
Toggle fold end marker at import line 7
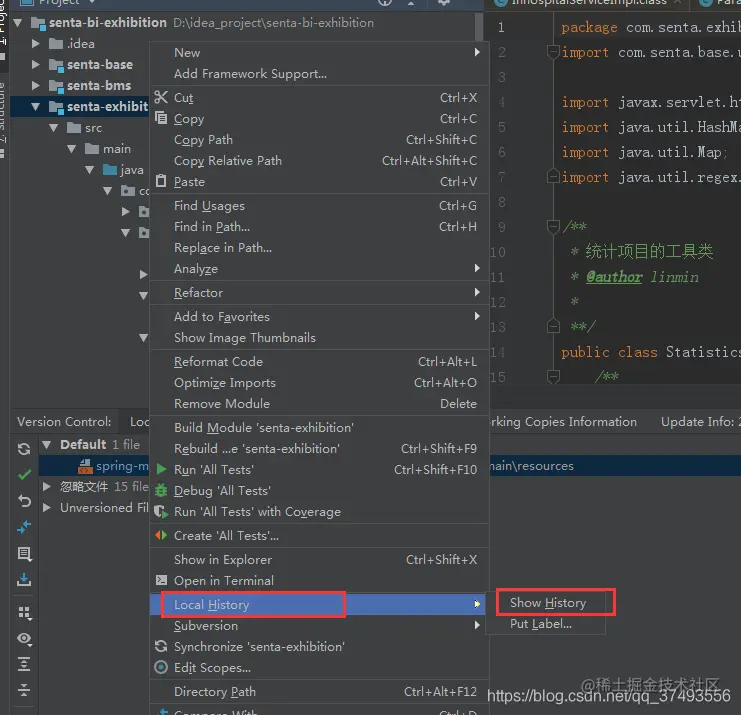tap(553, 177)
